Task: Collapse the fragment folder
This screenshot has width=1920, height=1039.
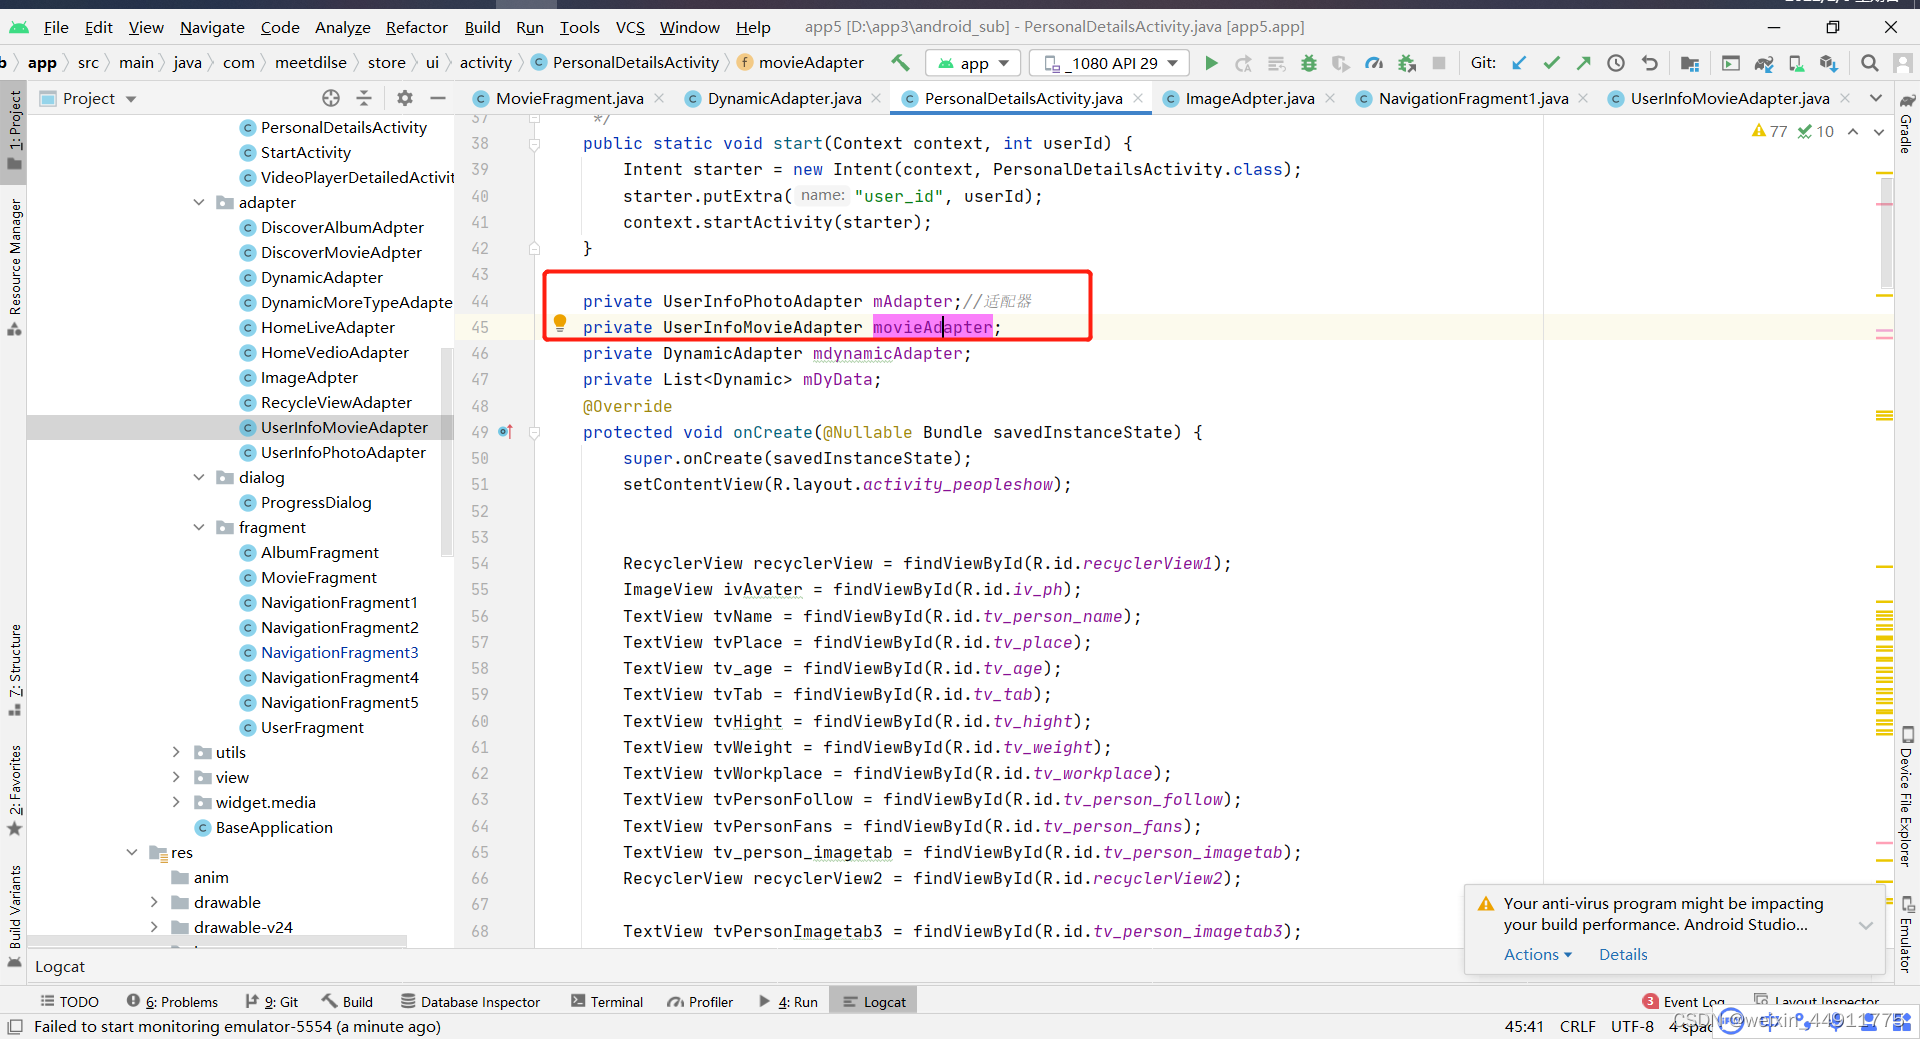Action: (x=199, y=527)
